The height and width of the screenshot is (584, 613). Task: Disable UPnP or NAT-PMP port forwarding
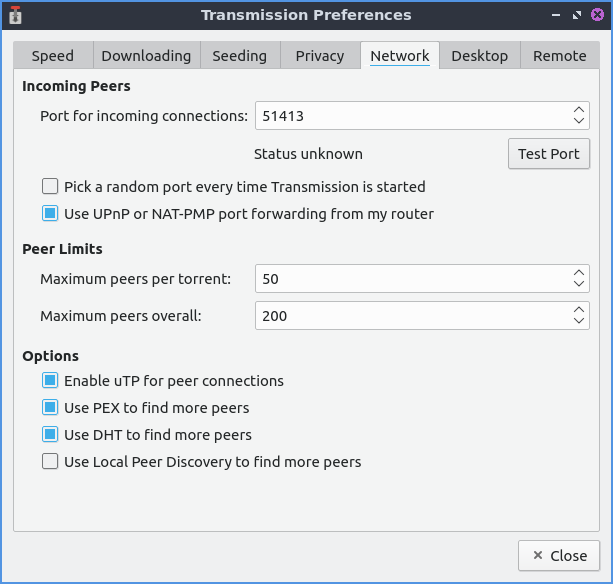(x=50, y=214)
